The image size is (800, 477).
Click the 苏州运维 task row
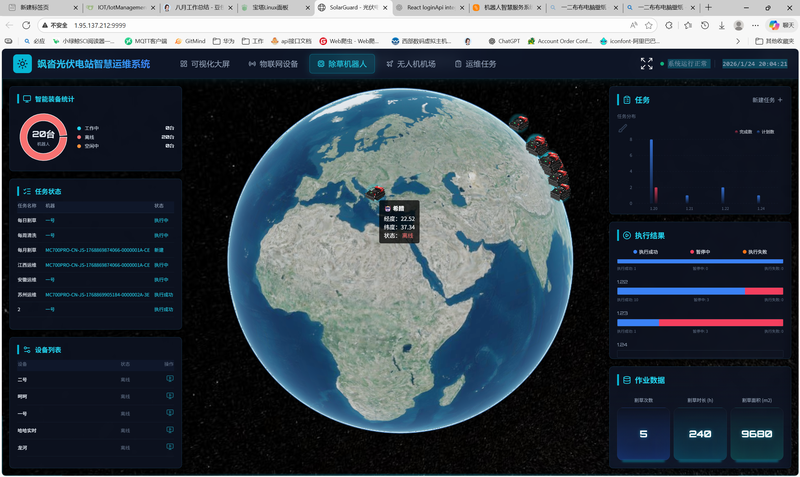pyautogui.click(x=95, y=294)
